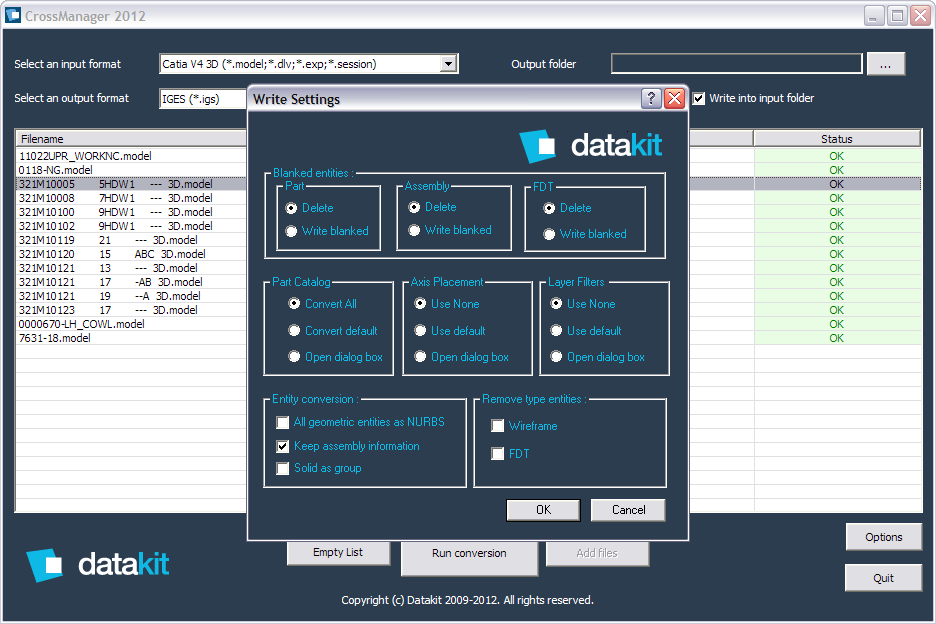This screenshot has width=936, height=624.
Task: Confirm settings with the OK button
Action: point(543,510)
